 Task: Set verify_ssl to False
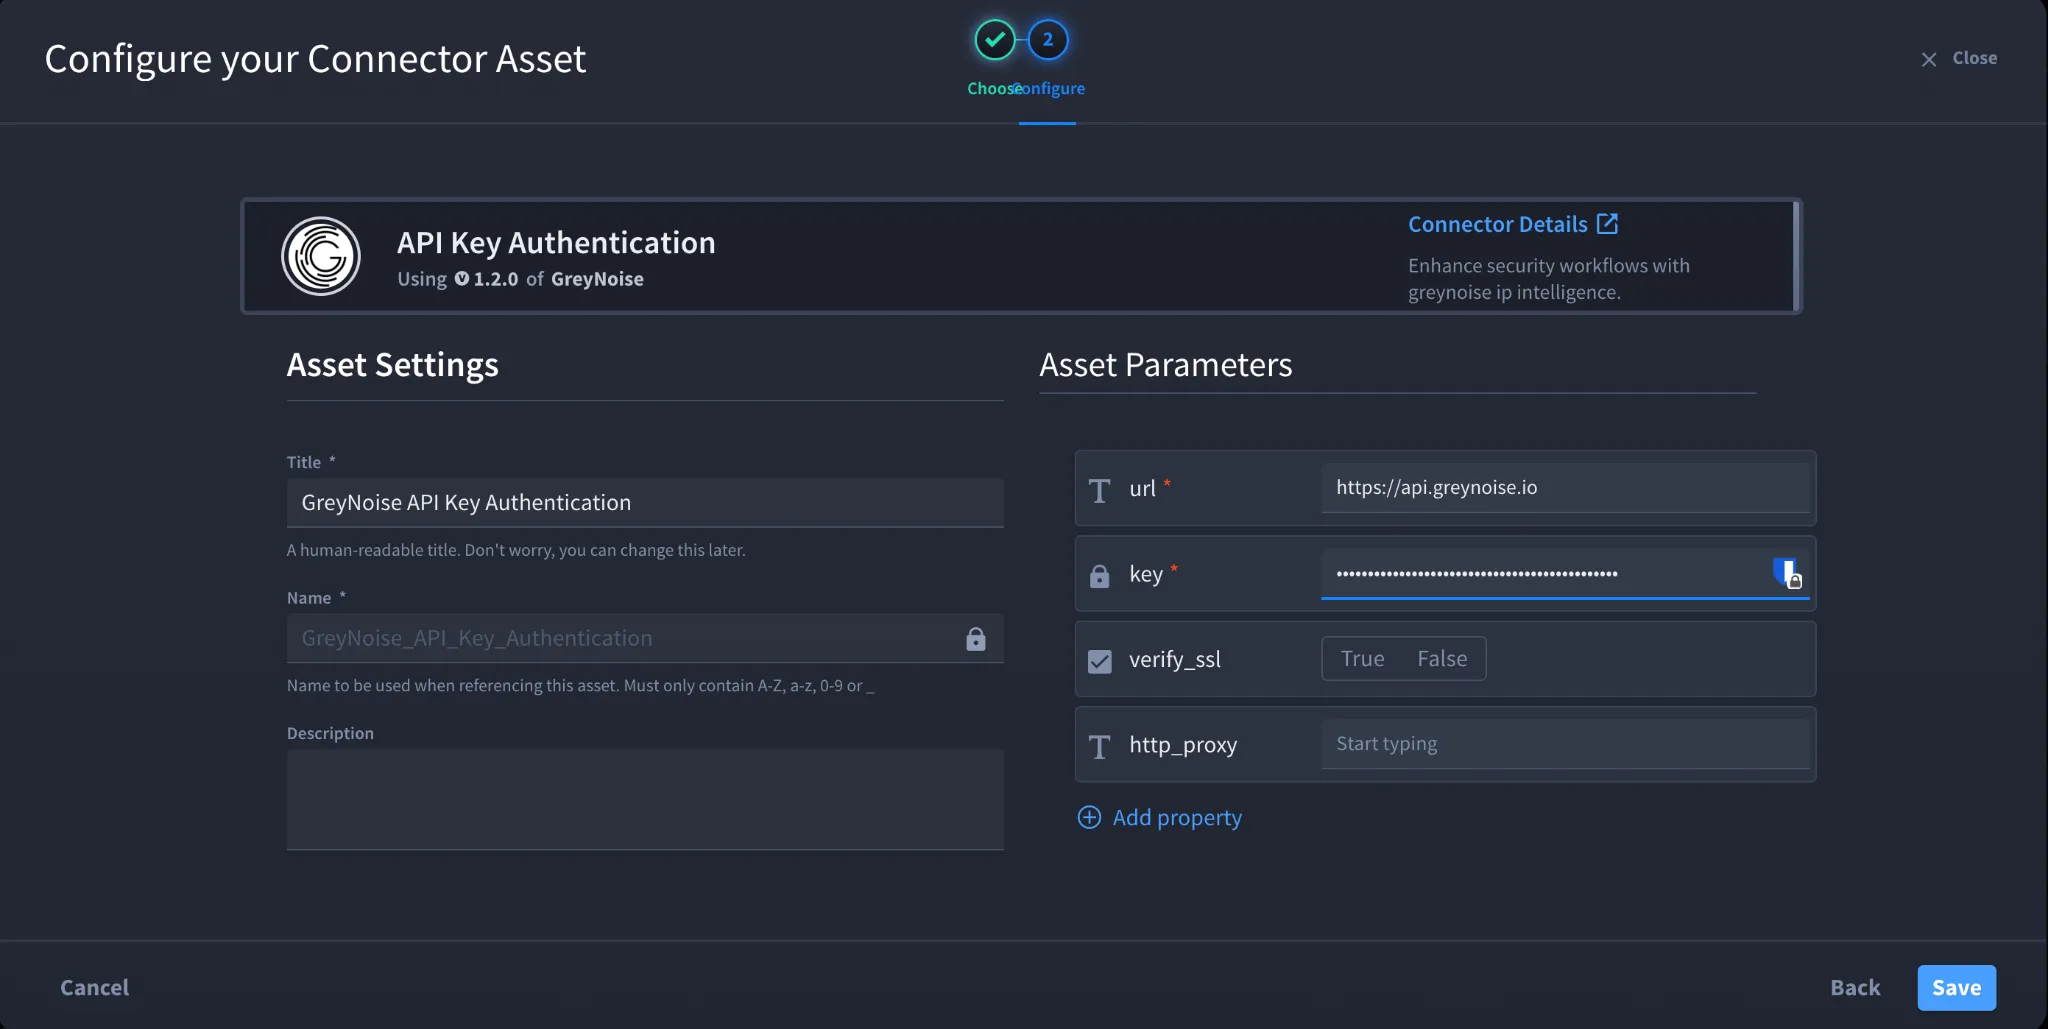click(x=1442, y=659)
